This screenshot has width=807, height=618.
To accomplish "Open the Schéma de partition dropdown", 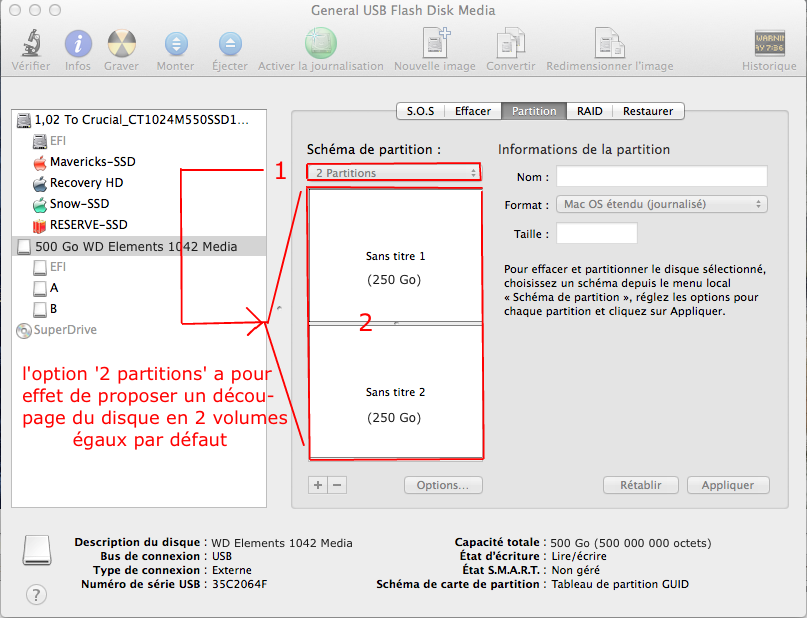I will point(394,173).
